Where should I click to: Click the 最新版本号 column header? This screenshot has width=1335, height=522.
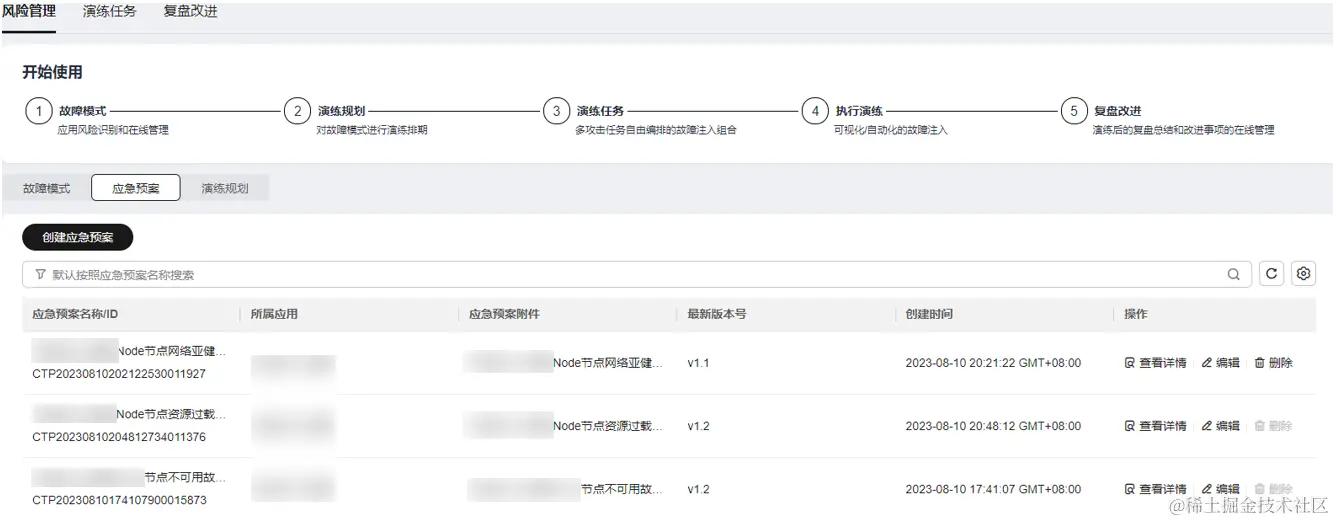coord(717,314)
